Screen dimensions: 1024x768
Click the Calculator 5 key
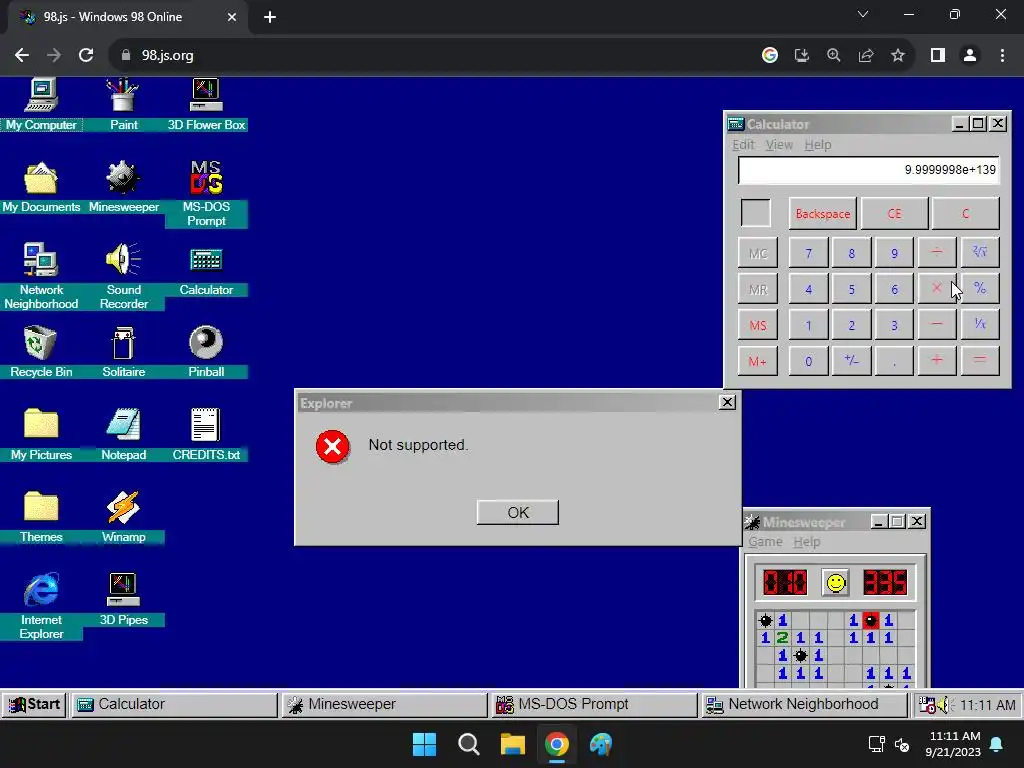[x=852, y=289]
